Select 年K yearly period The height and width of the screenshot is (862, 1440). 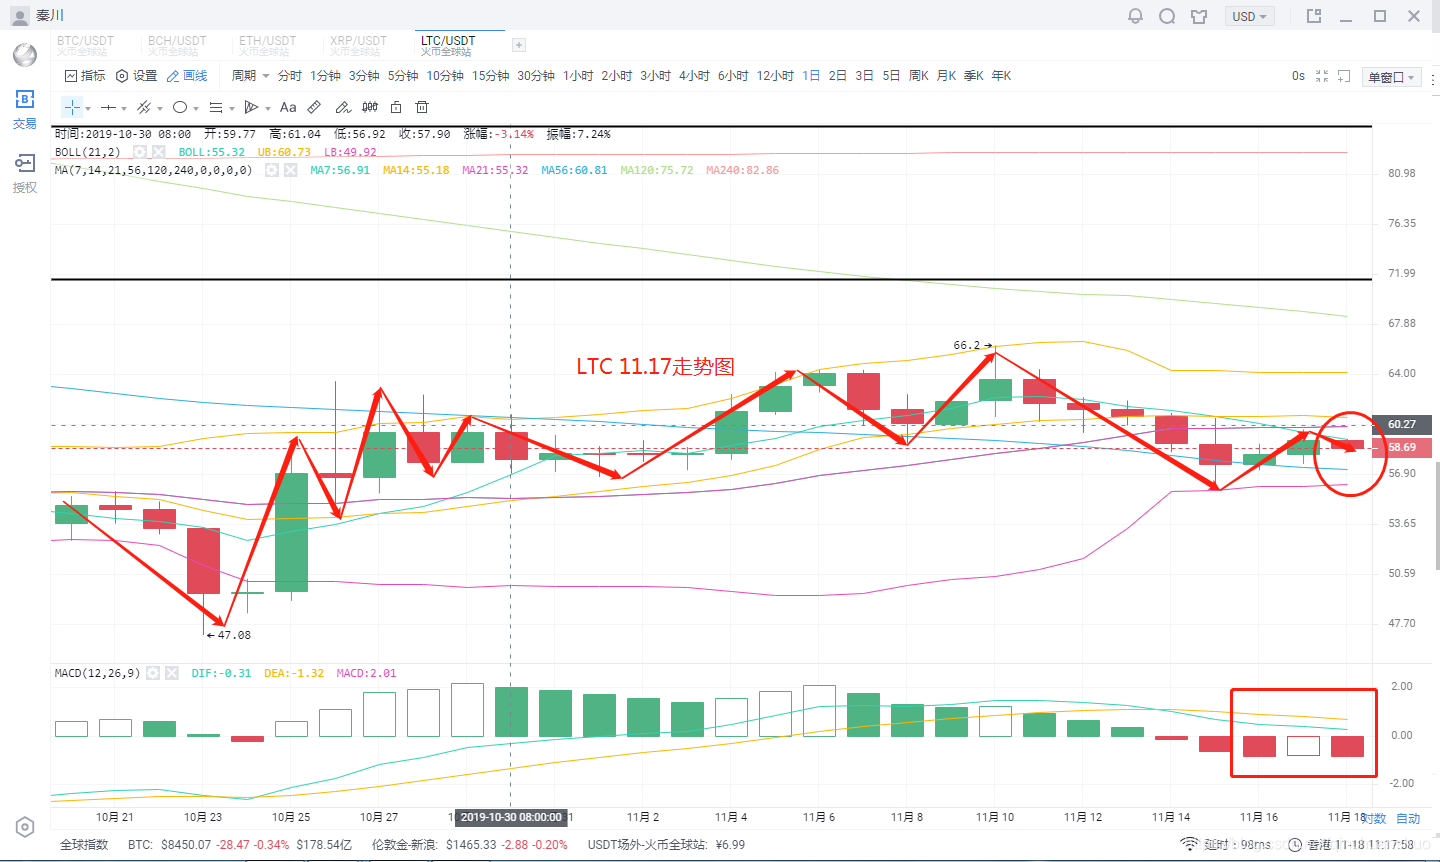[1001, 76]
